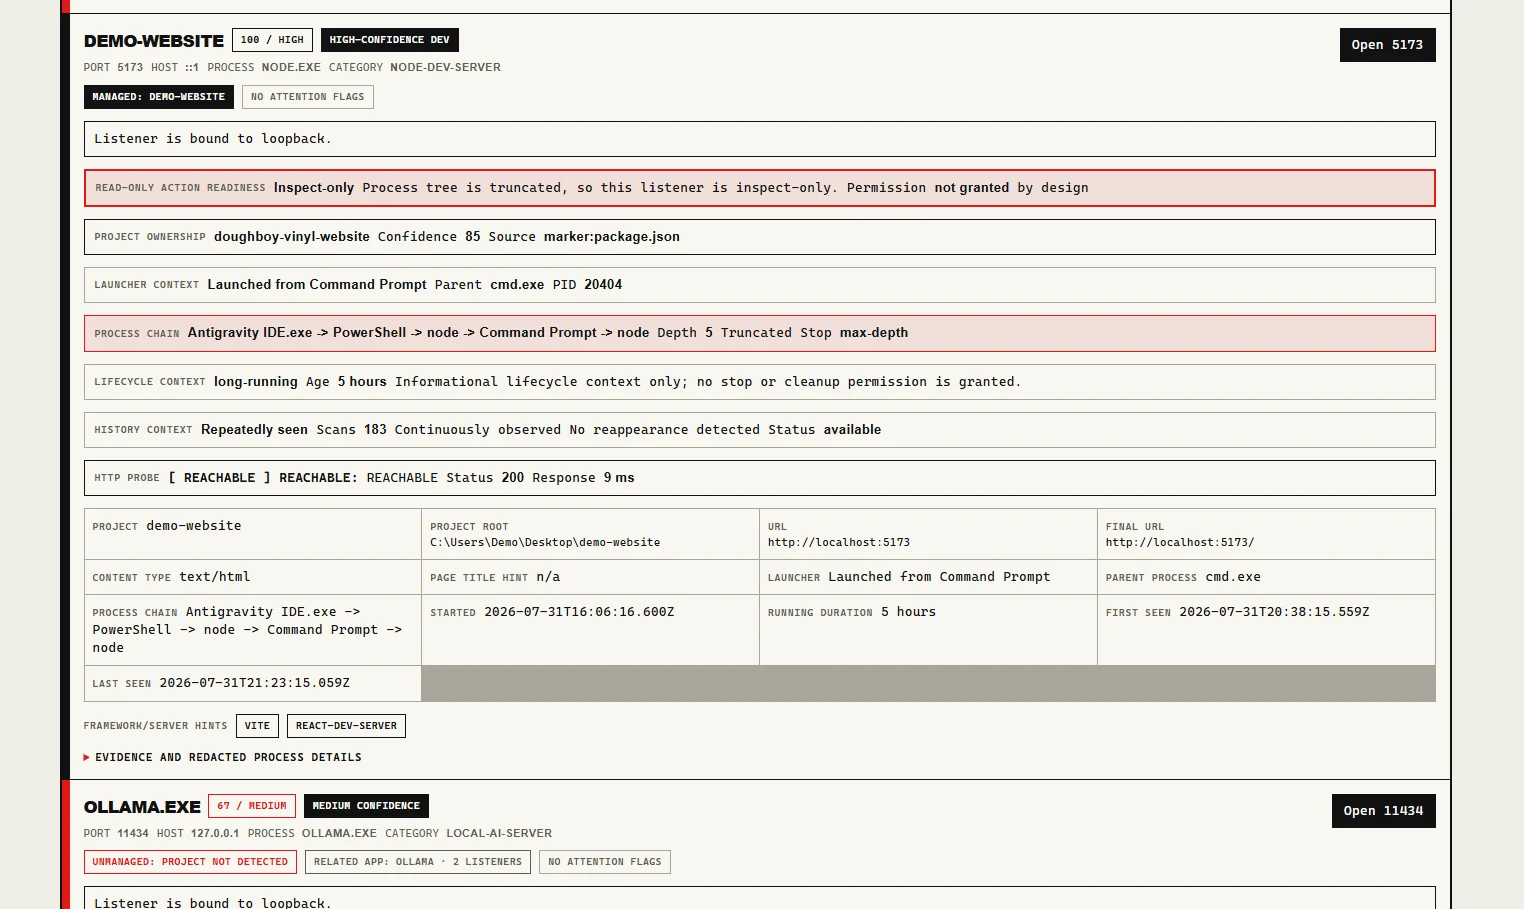
Task: Click the Lifecycle Context long-running row
Action: pyautogui.click(x=760, y=382)
